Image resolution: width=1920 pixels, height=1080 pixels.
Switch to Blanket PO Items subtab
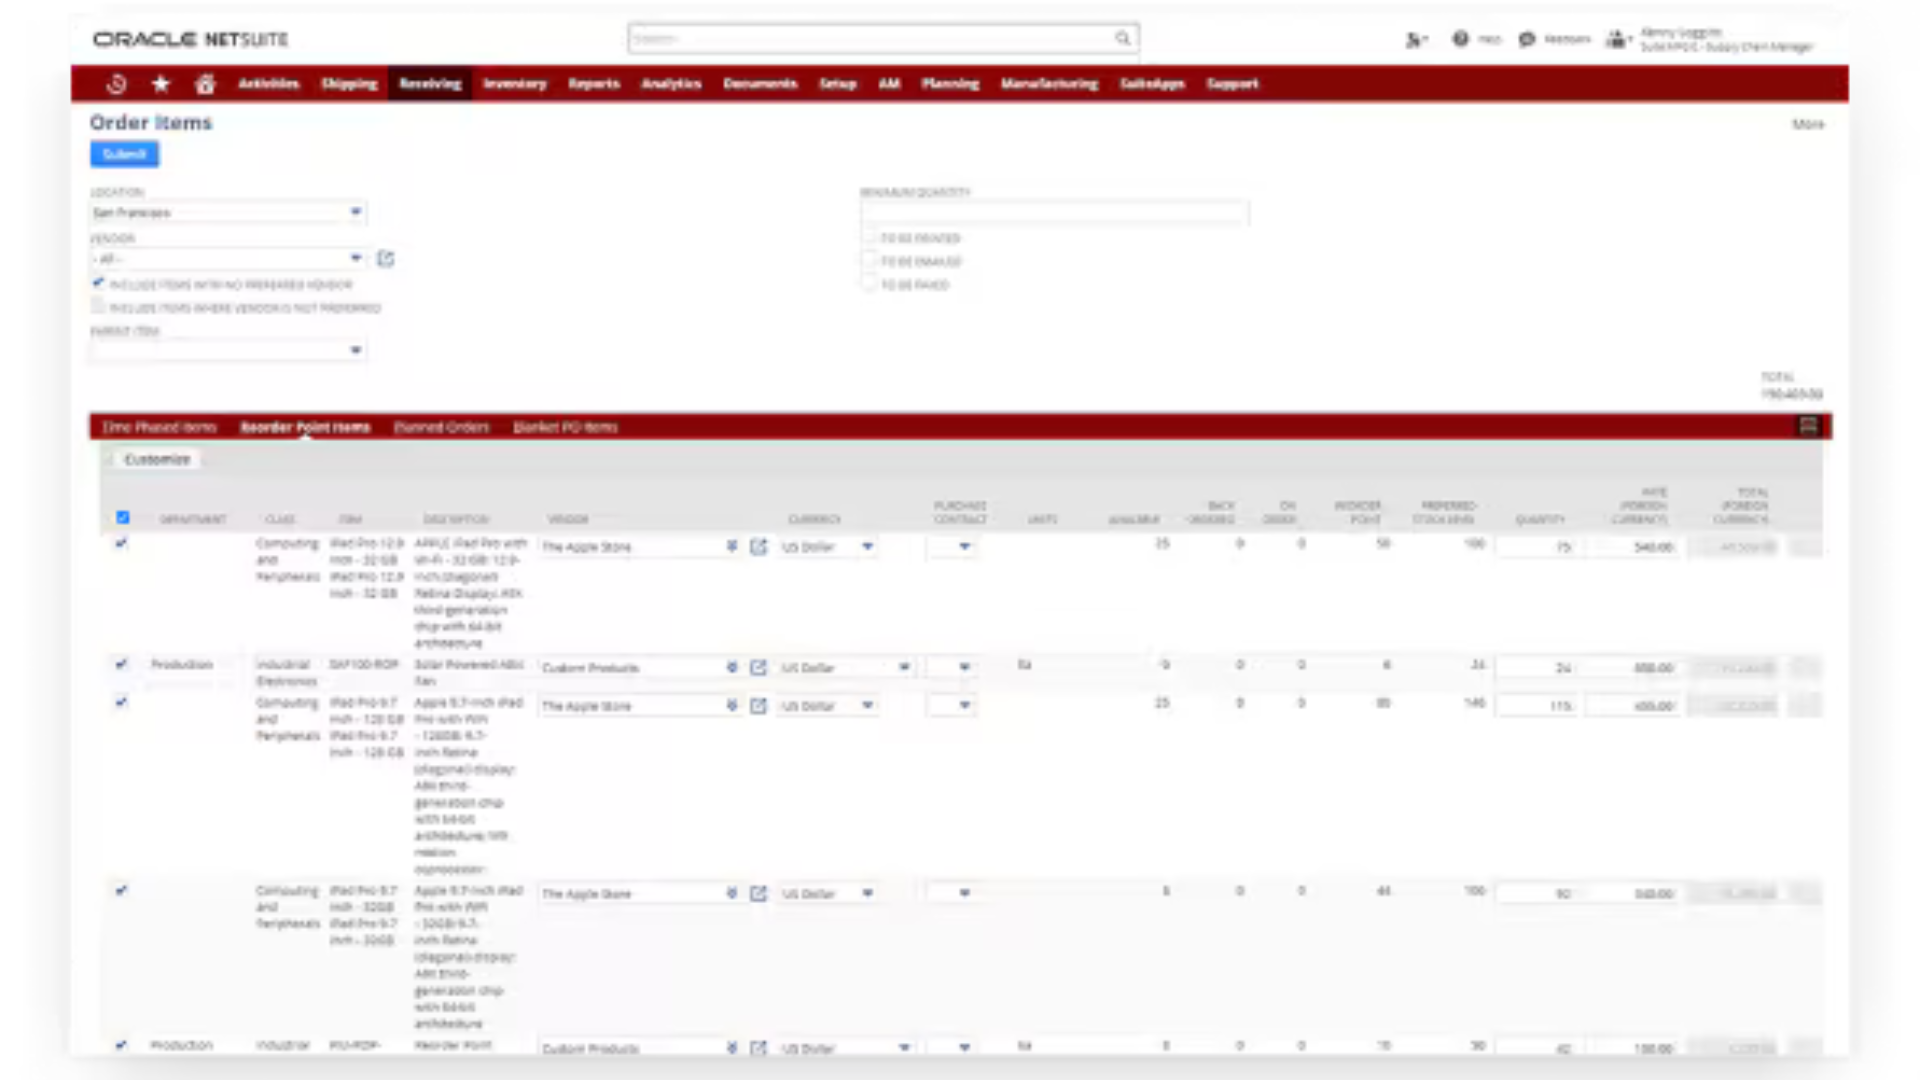565,427
